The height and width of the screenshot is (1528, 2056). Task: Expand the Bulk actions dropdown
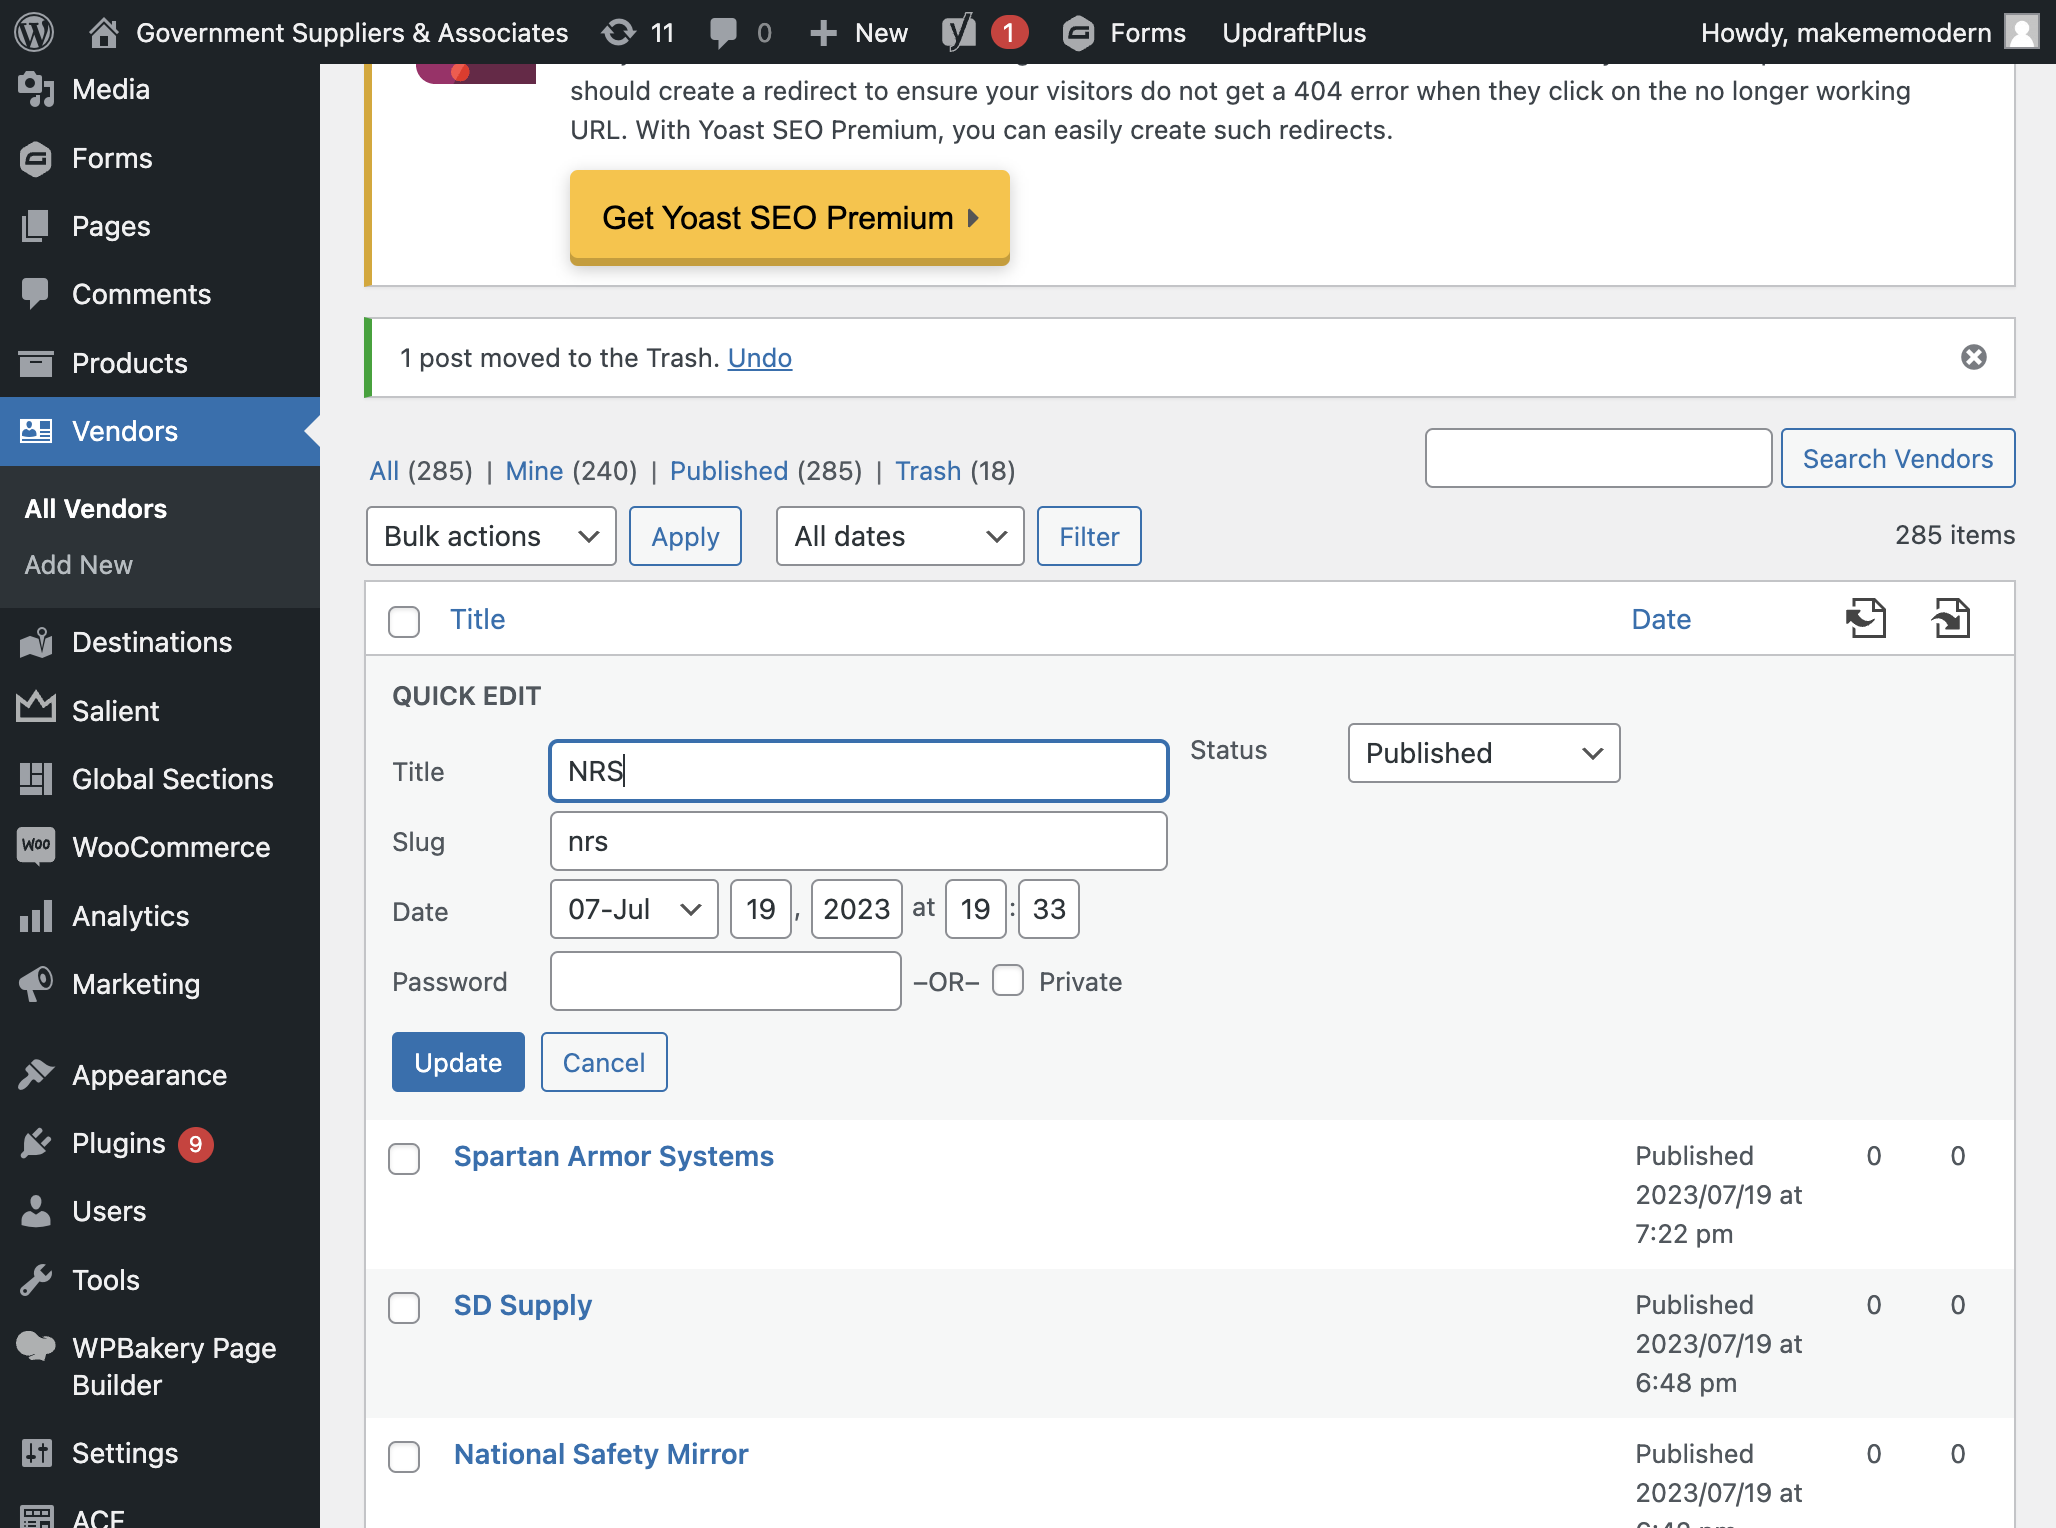pyautogui.click(x=491, y=536)
